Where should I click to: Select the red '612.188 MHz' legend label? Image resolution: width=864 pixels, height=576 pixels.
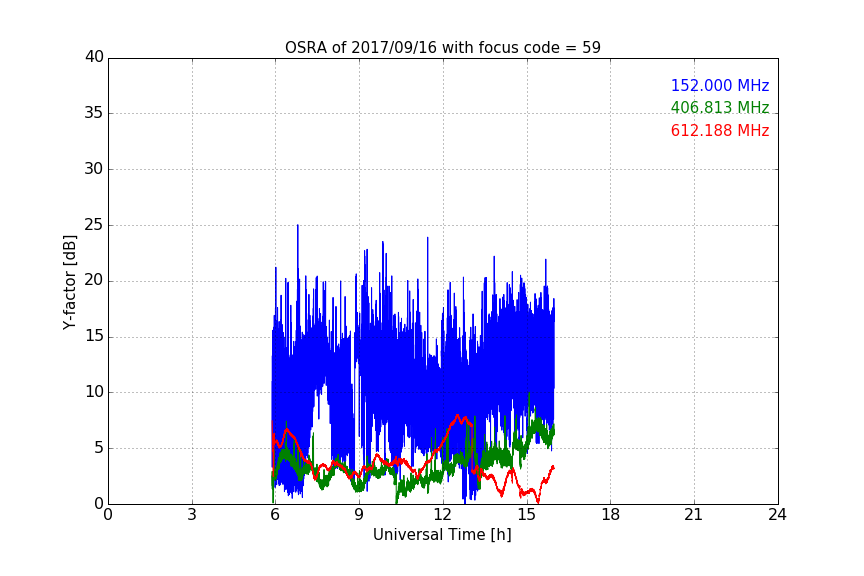(720, 131)
